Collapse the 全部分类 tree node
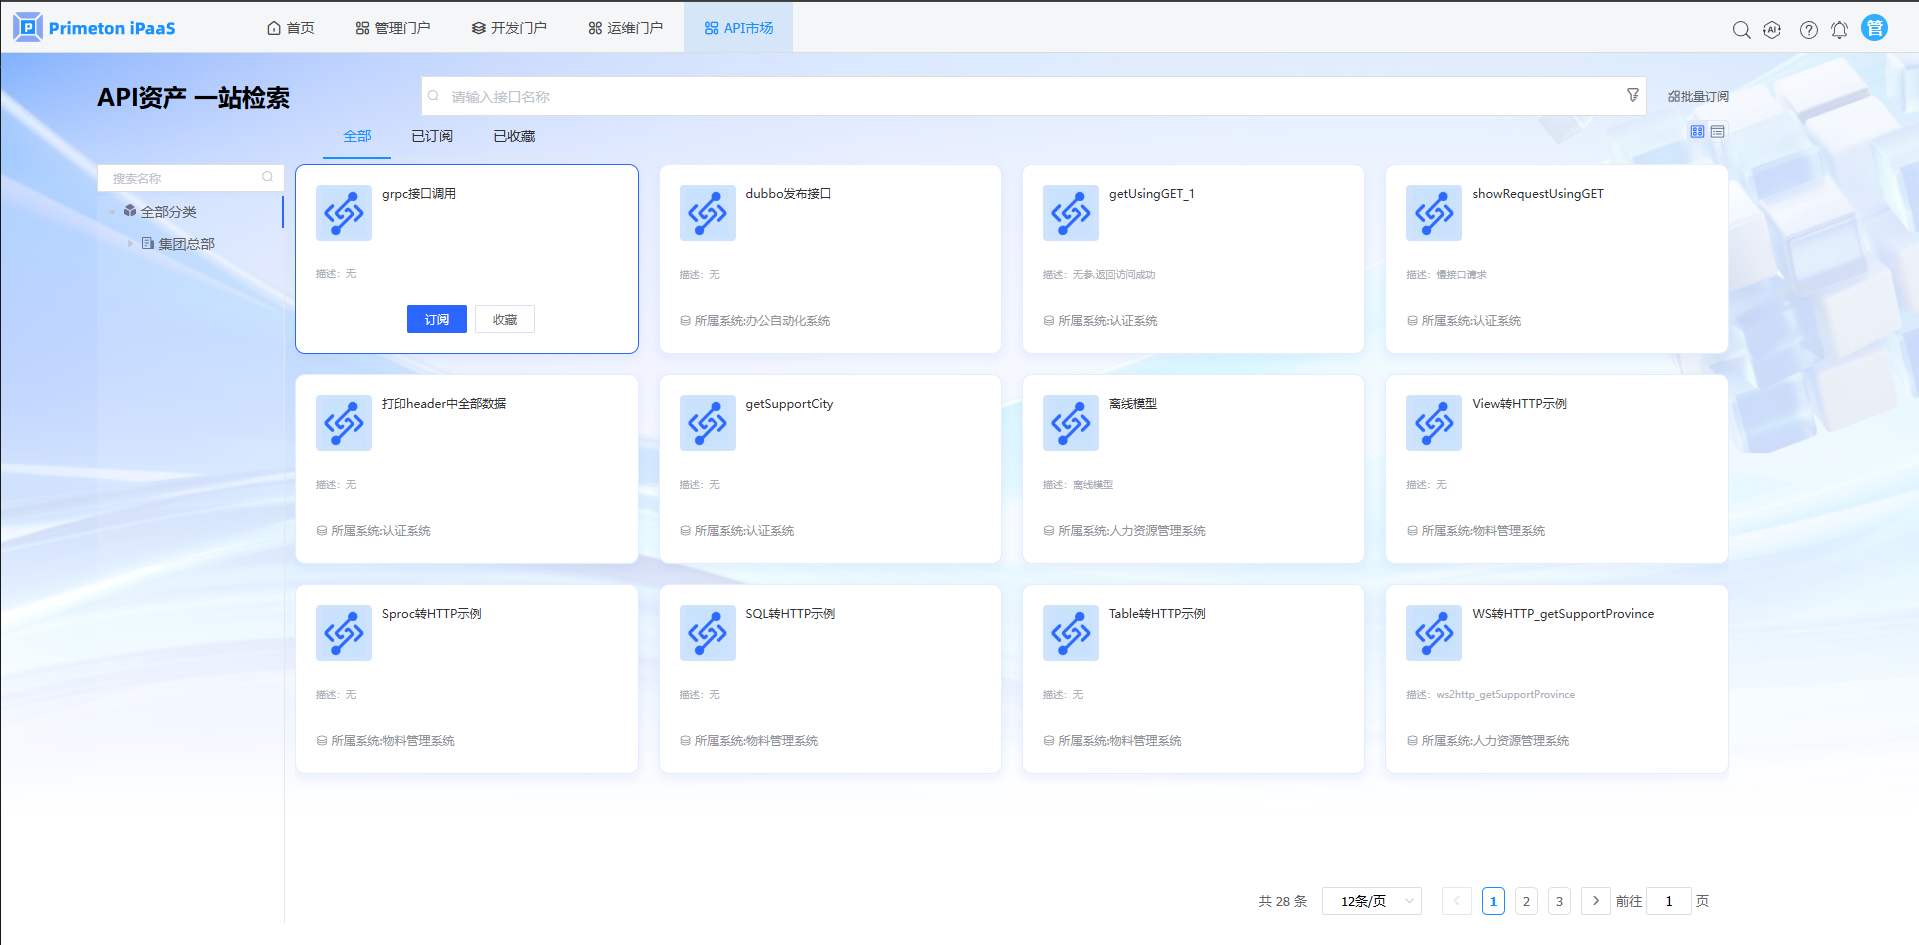The image size is (1919, 945). (x=112, y=212)
